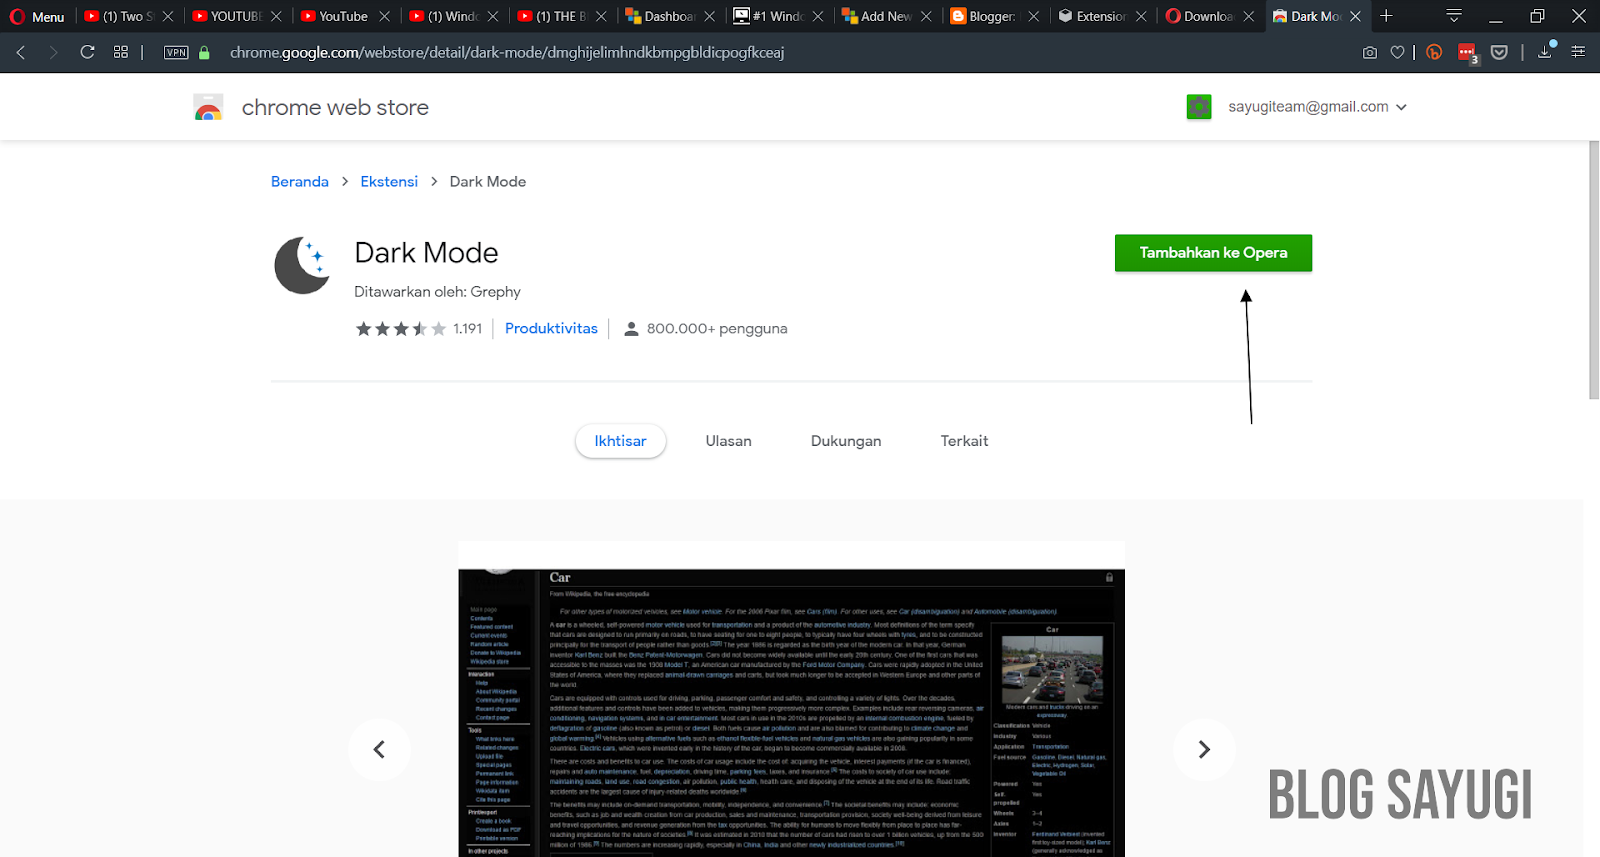This screenshot has height=857, width=1600.
Task: Open the downloads toolbar icon
Action: click(x=1546, y=51)
